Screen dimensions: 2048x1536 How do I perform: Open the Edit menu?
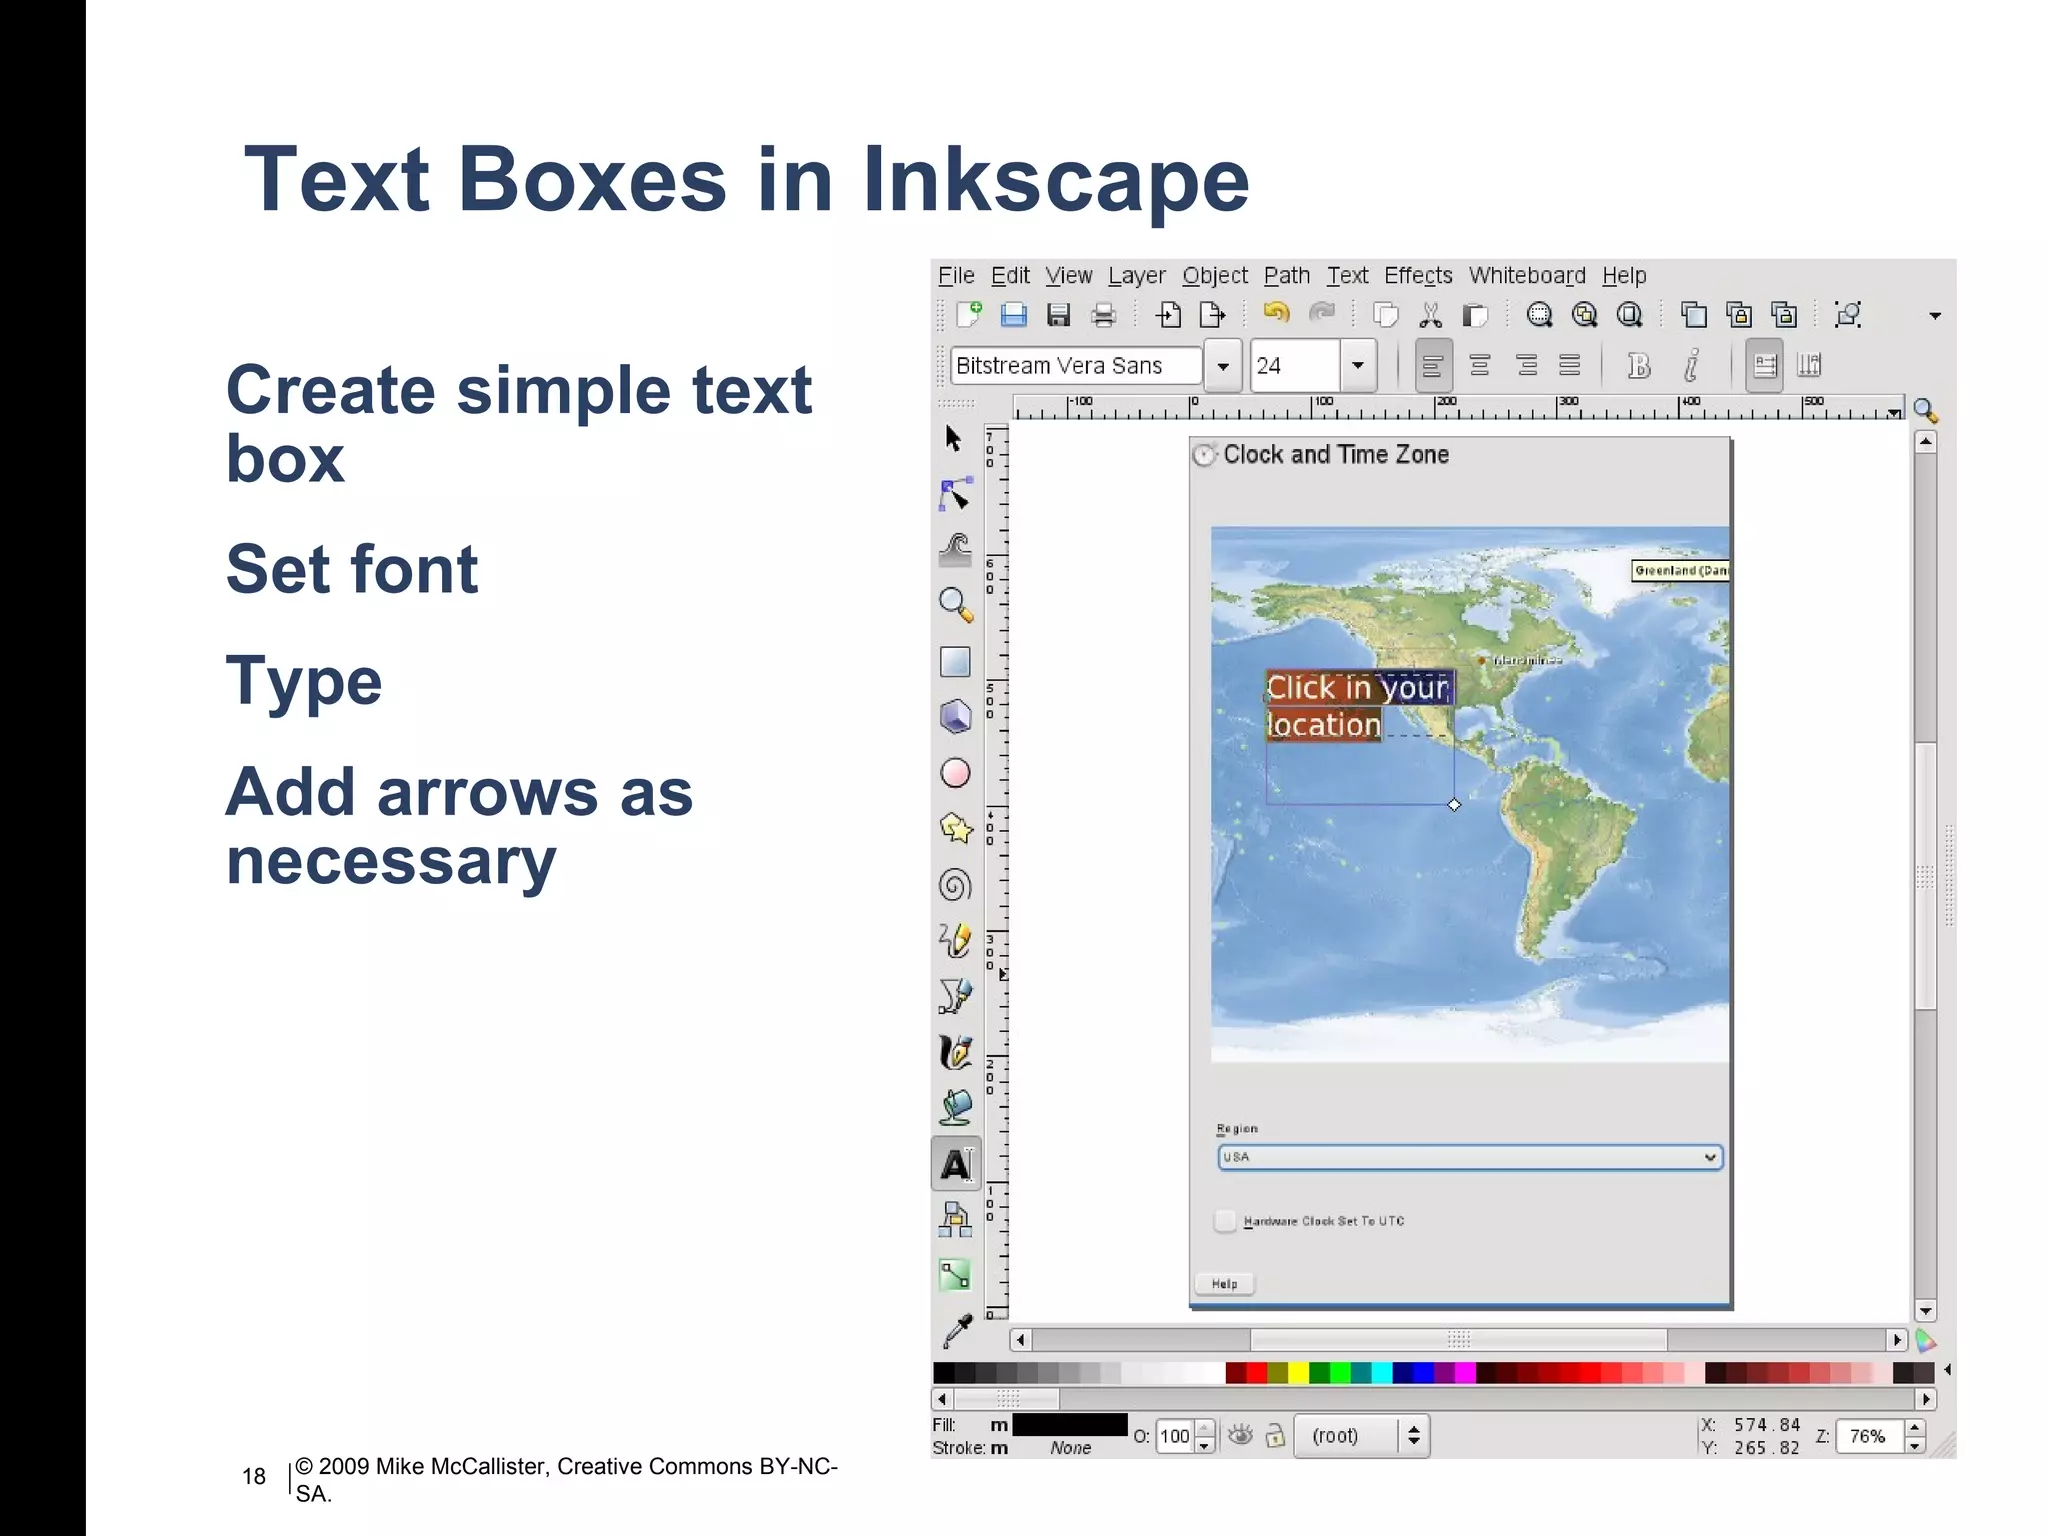(x=1010, y=276)
